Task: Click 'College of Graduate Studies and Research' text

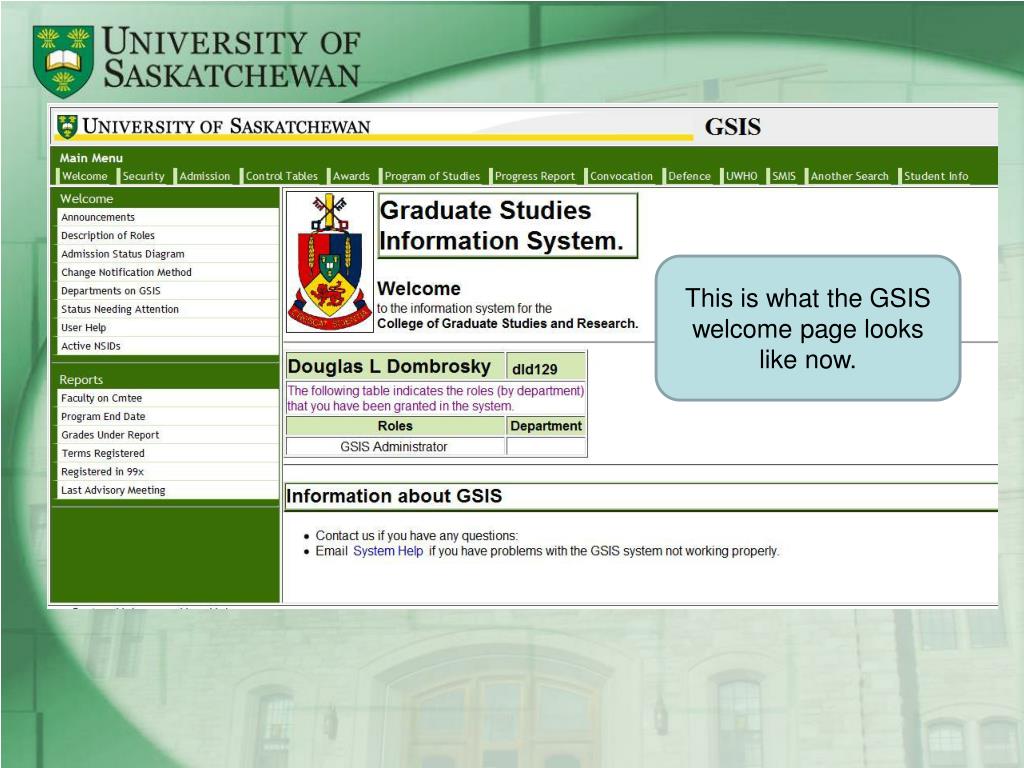Action: 507,323
